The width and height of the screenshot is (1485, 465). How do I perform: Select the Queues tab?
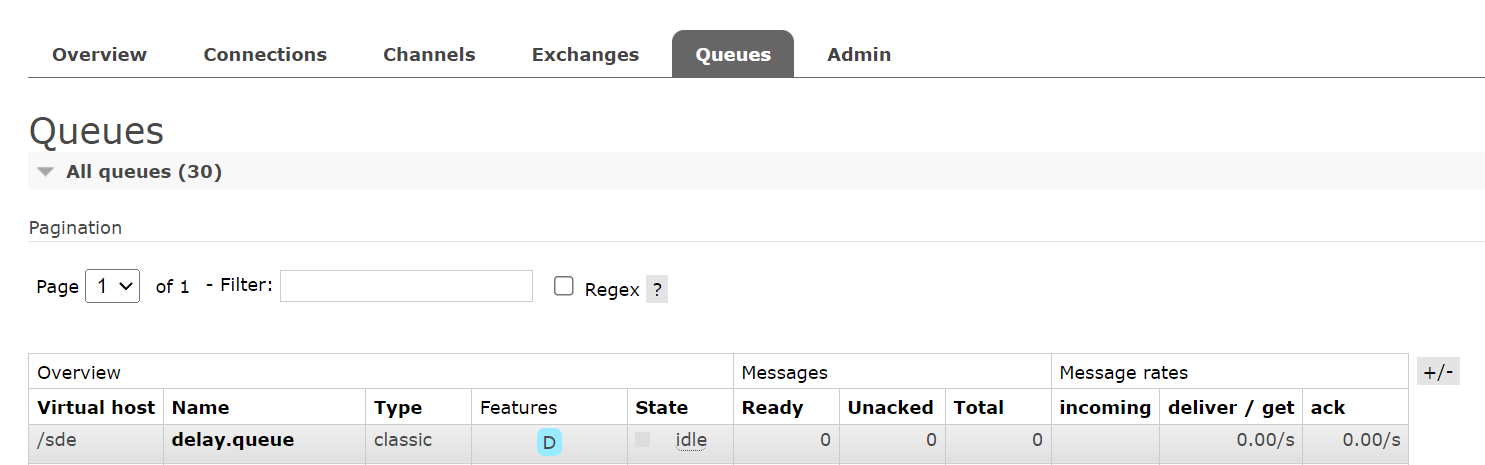[x=733, y=54]
